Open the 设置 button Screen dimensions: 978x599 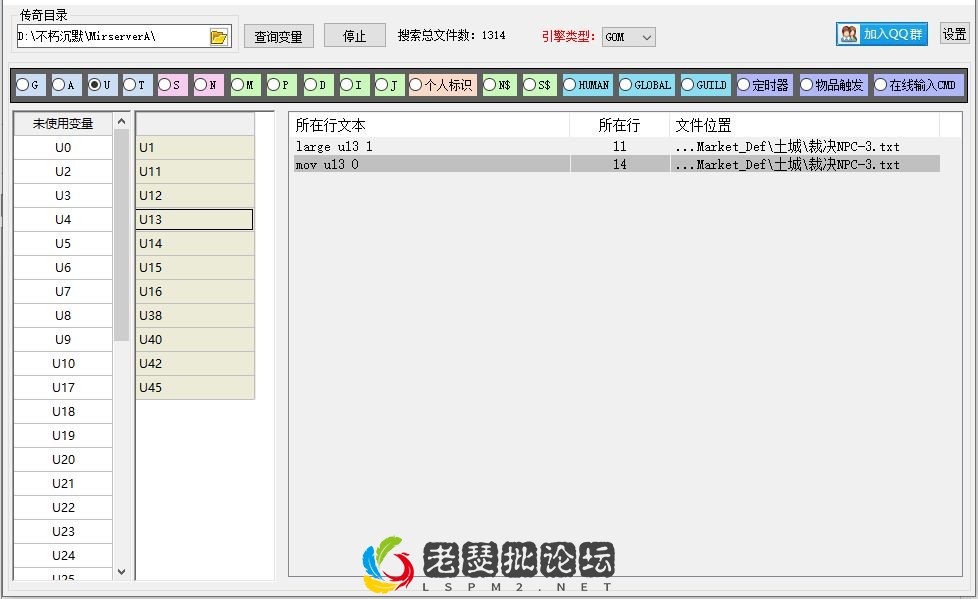pos(954,34)
